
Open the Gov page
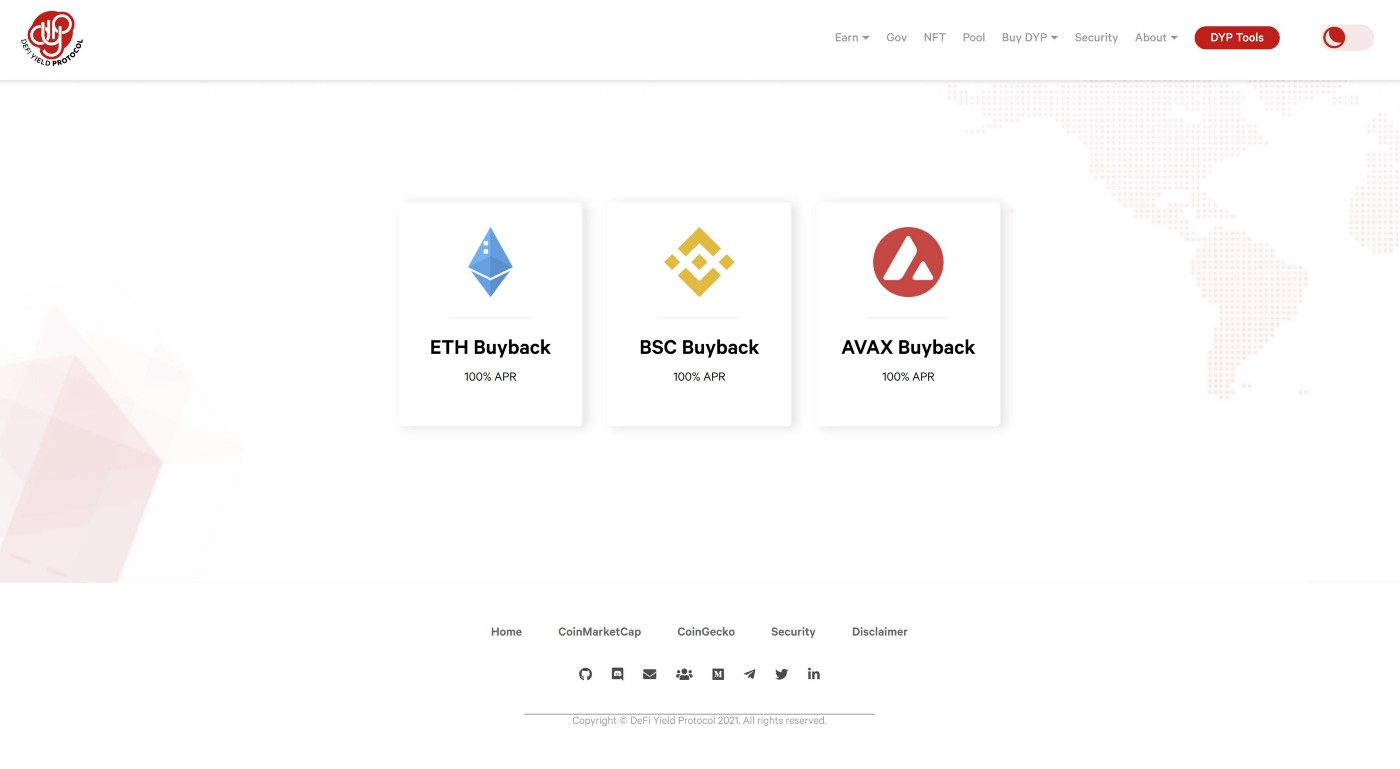pyautogui.click(x=896, y=38)
